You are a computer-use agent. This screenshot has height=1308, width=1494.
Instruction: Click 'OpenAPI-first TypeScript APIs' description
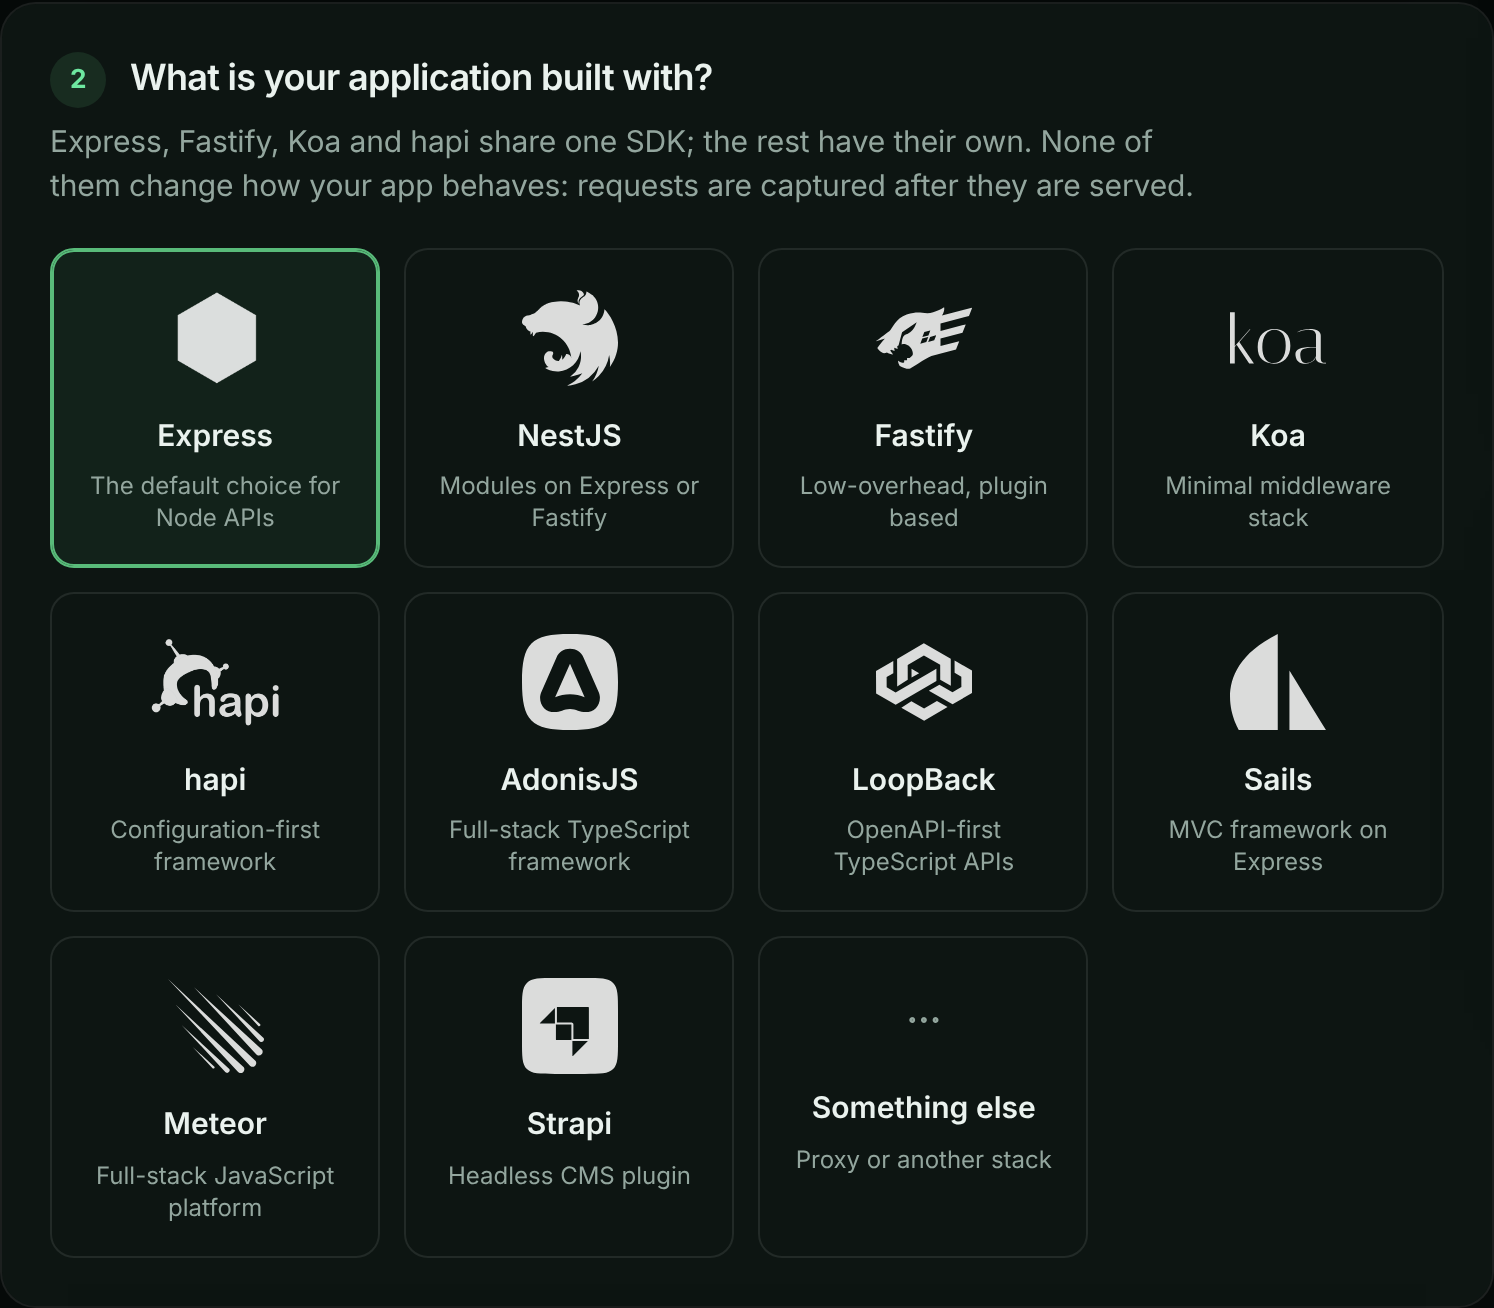924,846
